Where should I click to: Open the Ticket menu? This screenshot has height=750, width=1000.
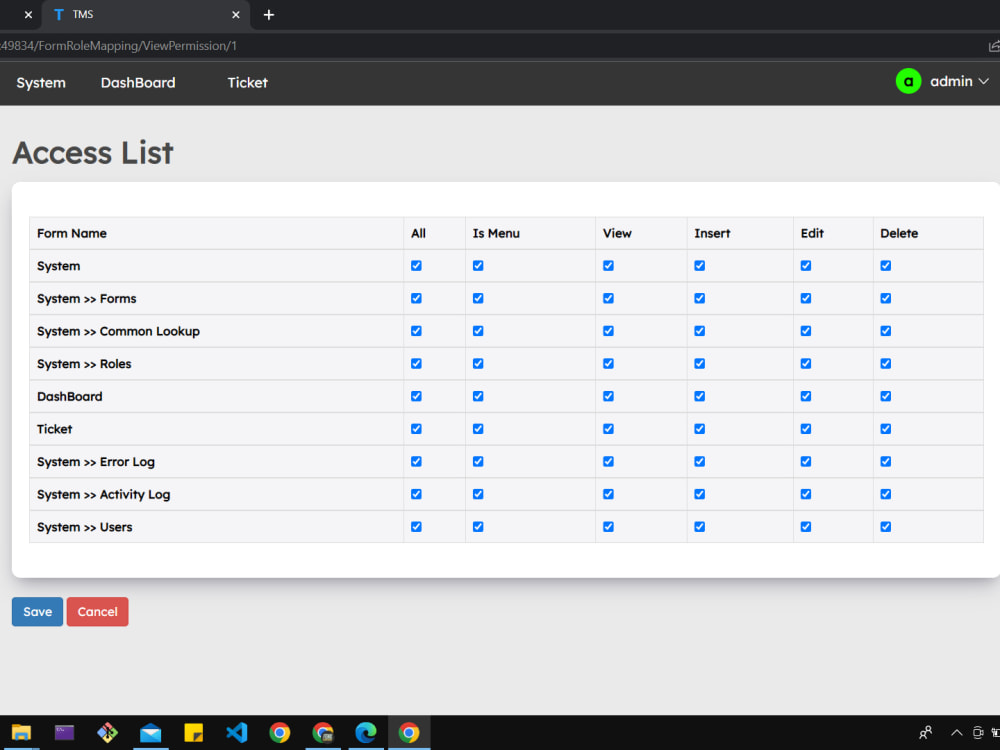[247, 83]
